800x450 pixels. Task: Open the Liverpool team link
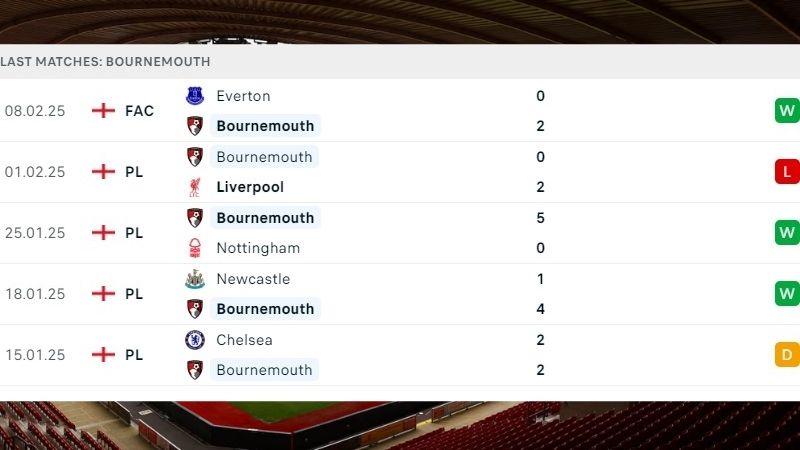pos(250,187)
